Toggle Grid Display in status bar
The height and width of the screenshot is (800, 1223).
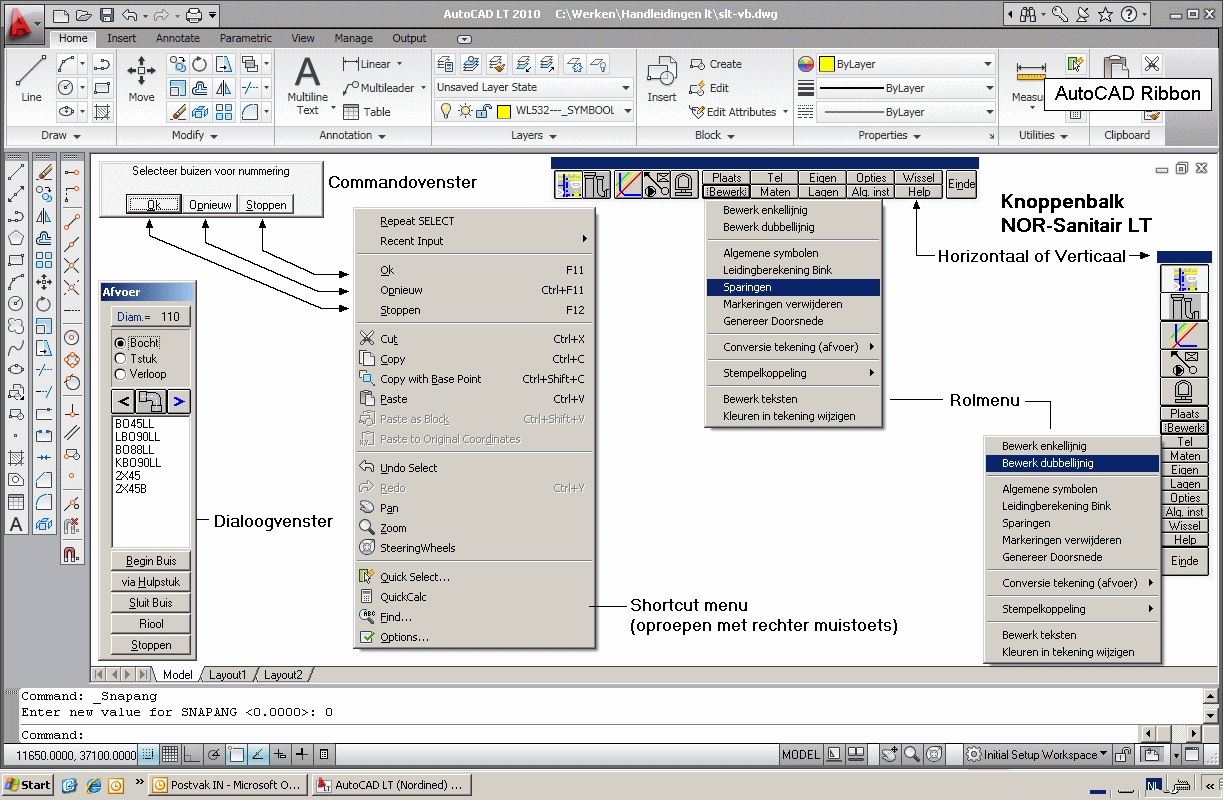tap(170, 755)
